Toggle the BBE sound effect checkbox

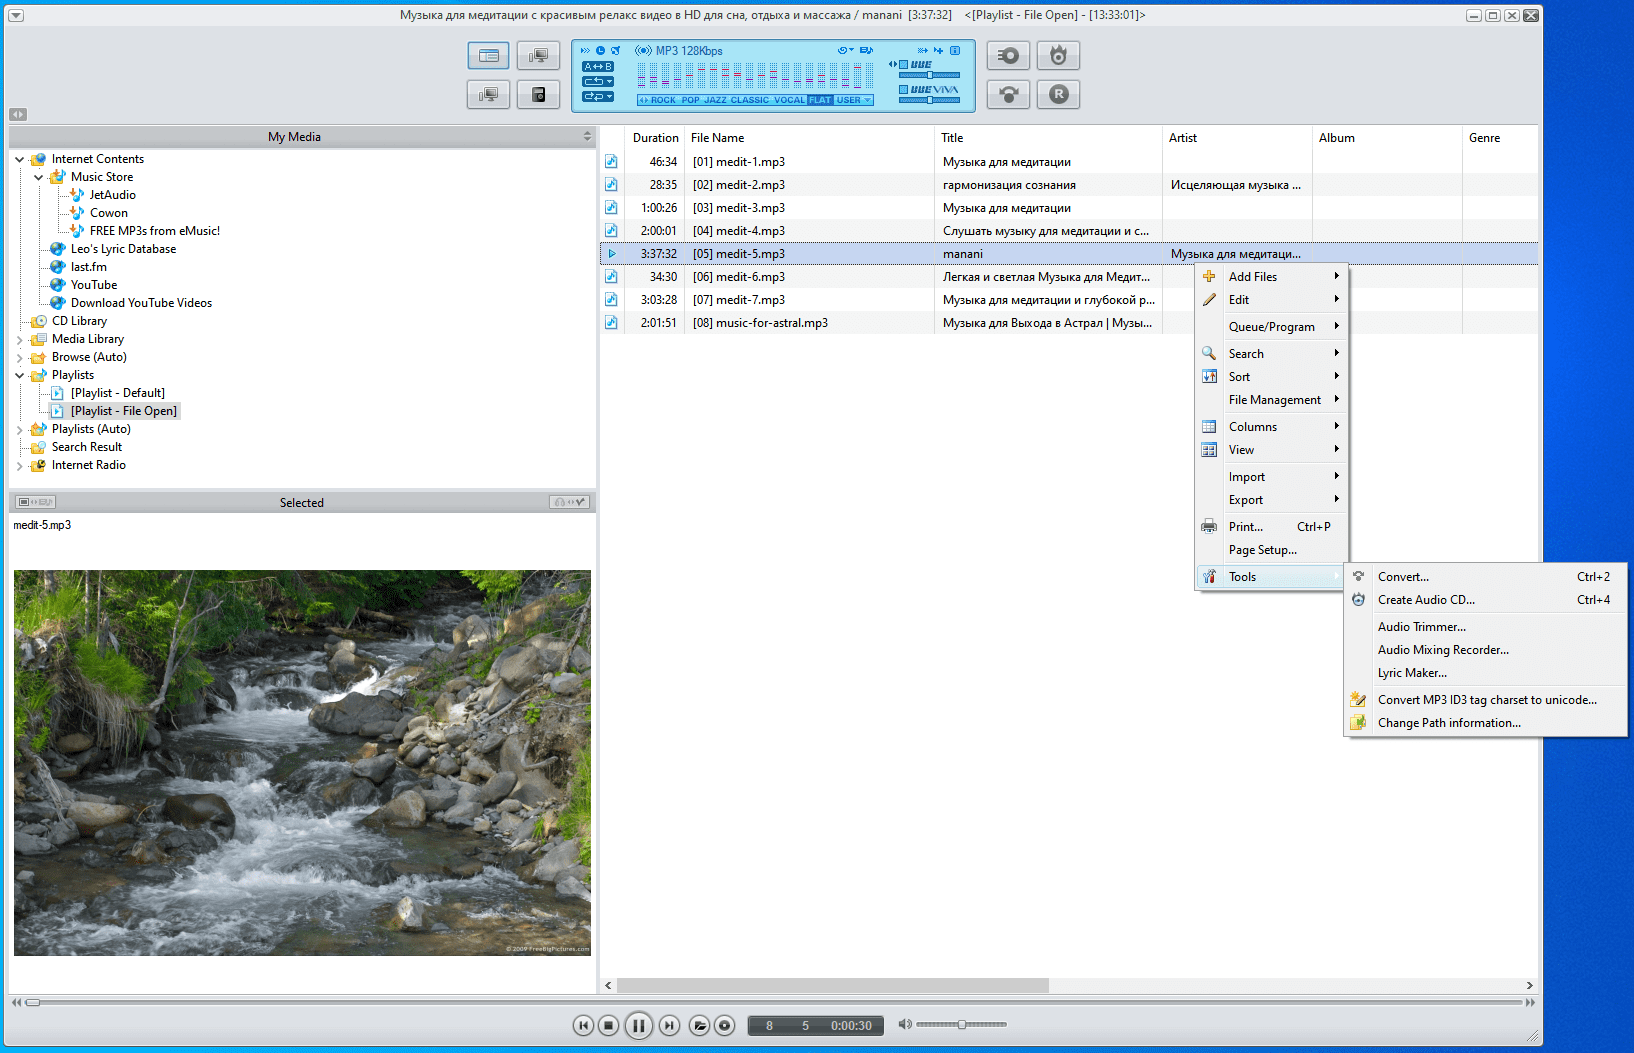click(x=904, y=64)
